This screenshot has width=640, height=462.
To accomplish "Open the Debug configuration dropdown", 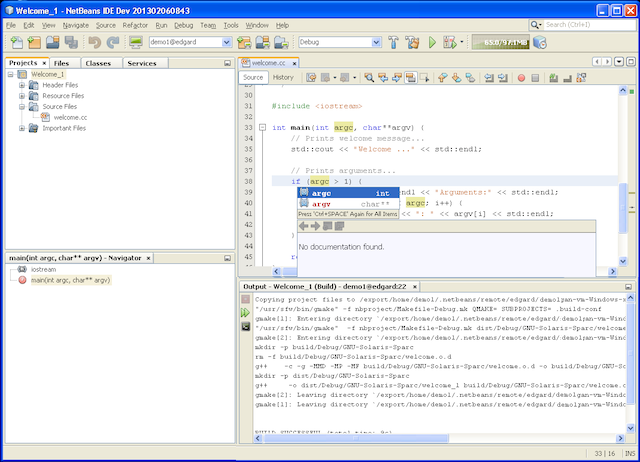I will pyautogui.click(x=376, y=43).
